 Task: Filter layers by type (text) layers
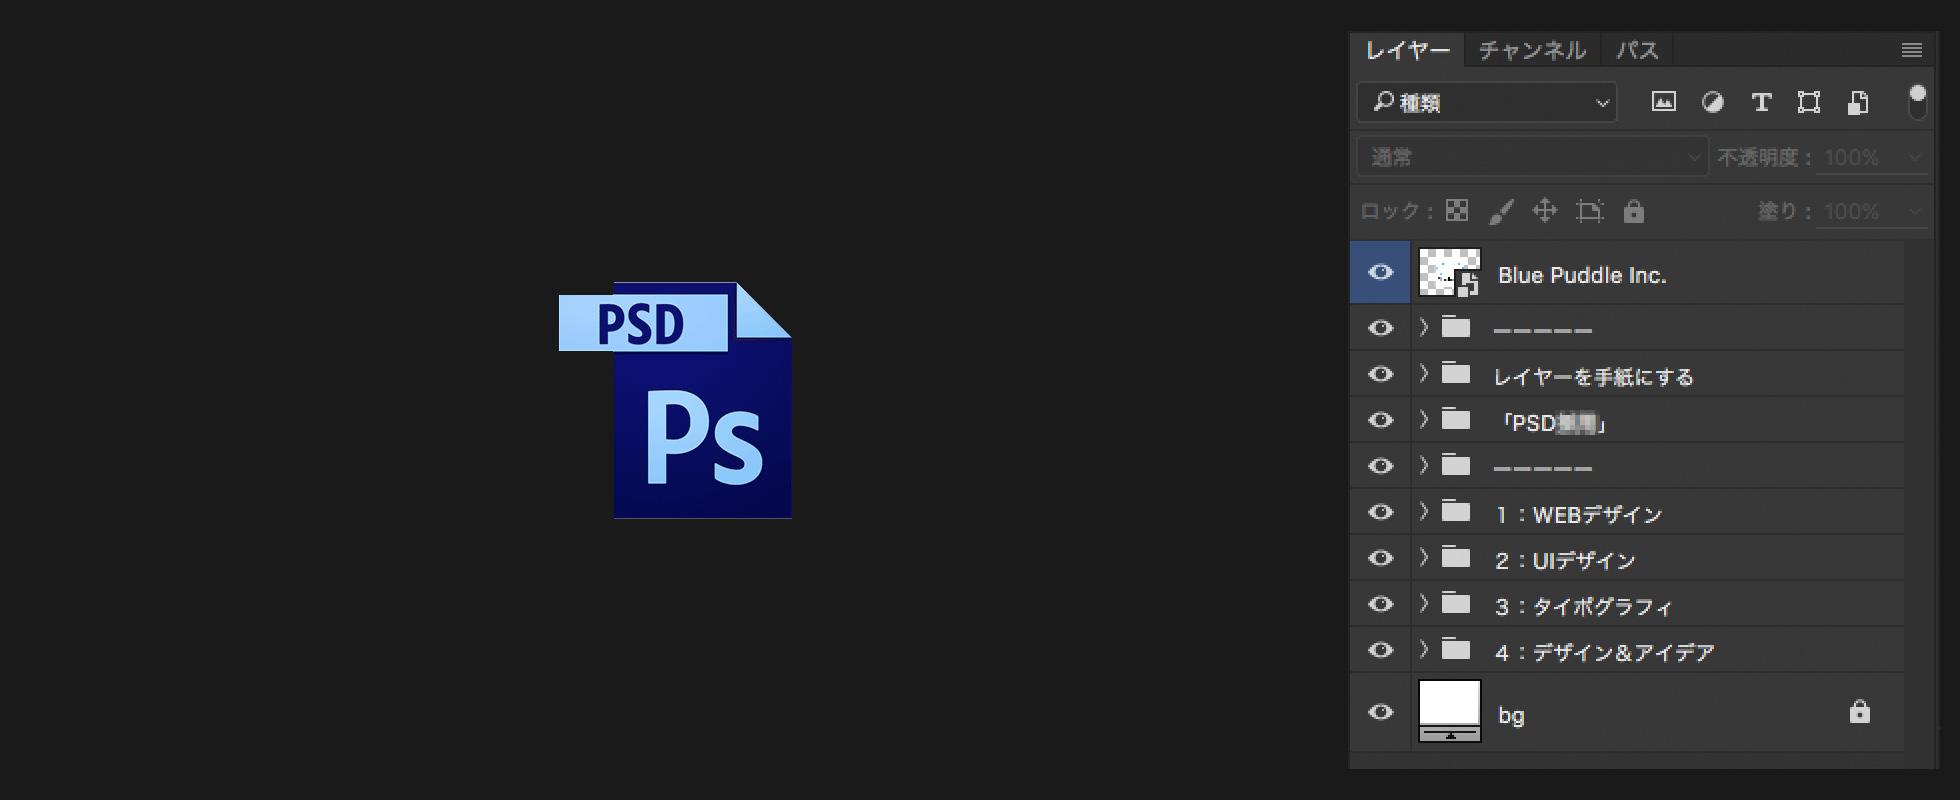point(1761,102)
